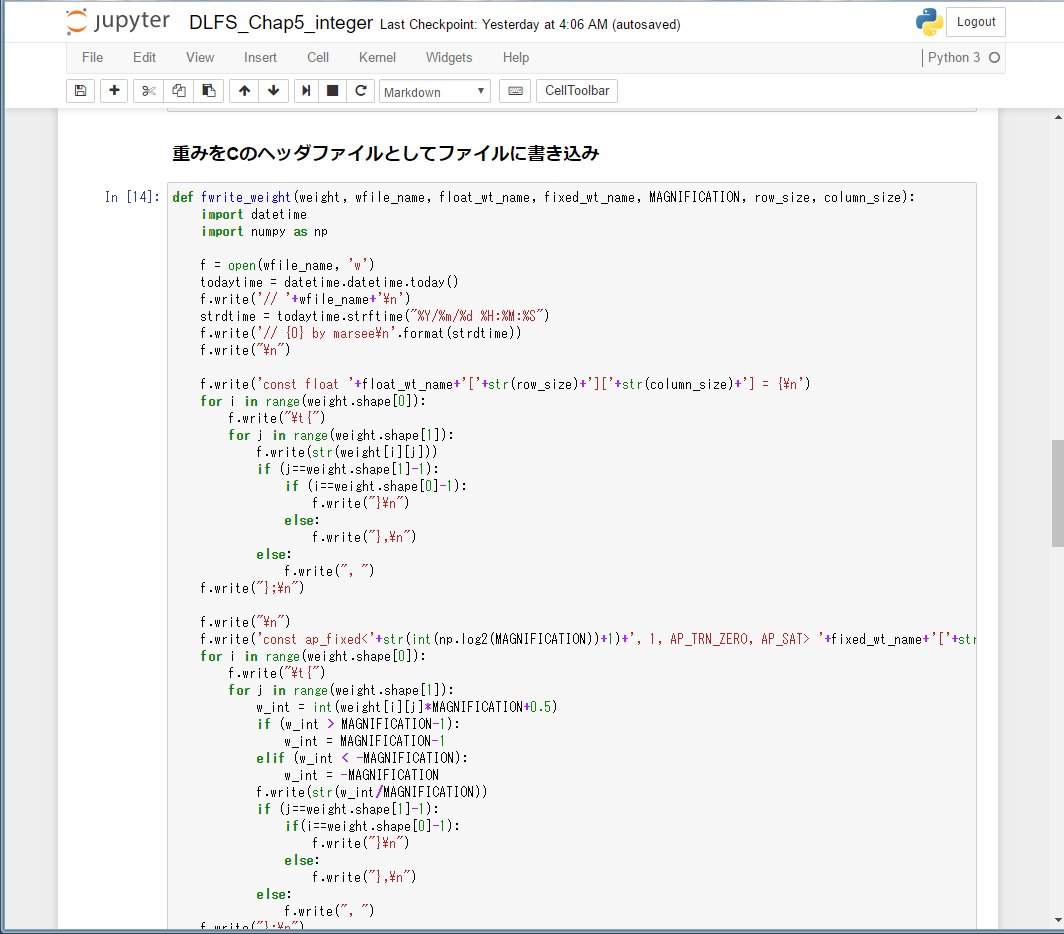This screenshot has width=1064, height=934.
Task: Click the Python 3 kernel name
Action: tap(953, 58)
